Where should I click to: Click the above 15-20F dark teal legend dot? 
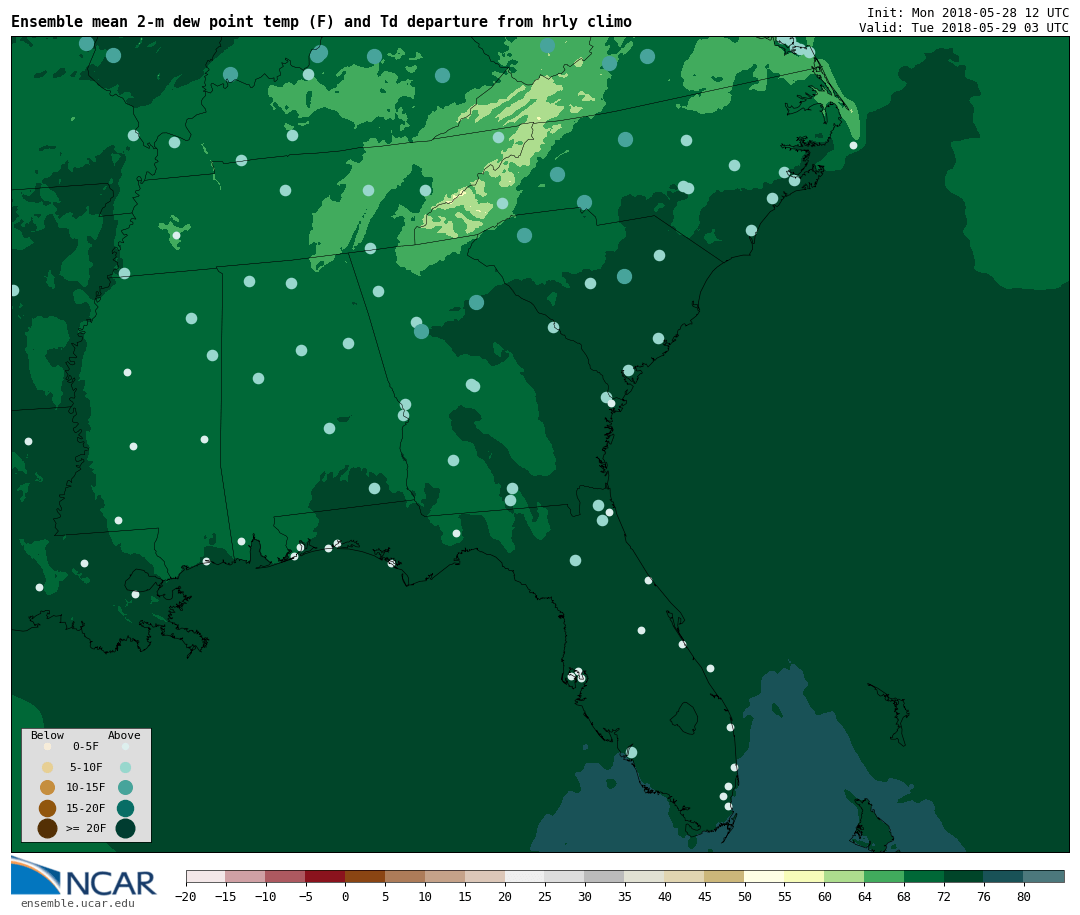point(125,808)
